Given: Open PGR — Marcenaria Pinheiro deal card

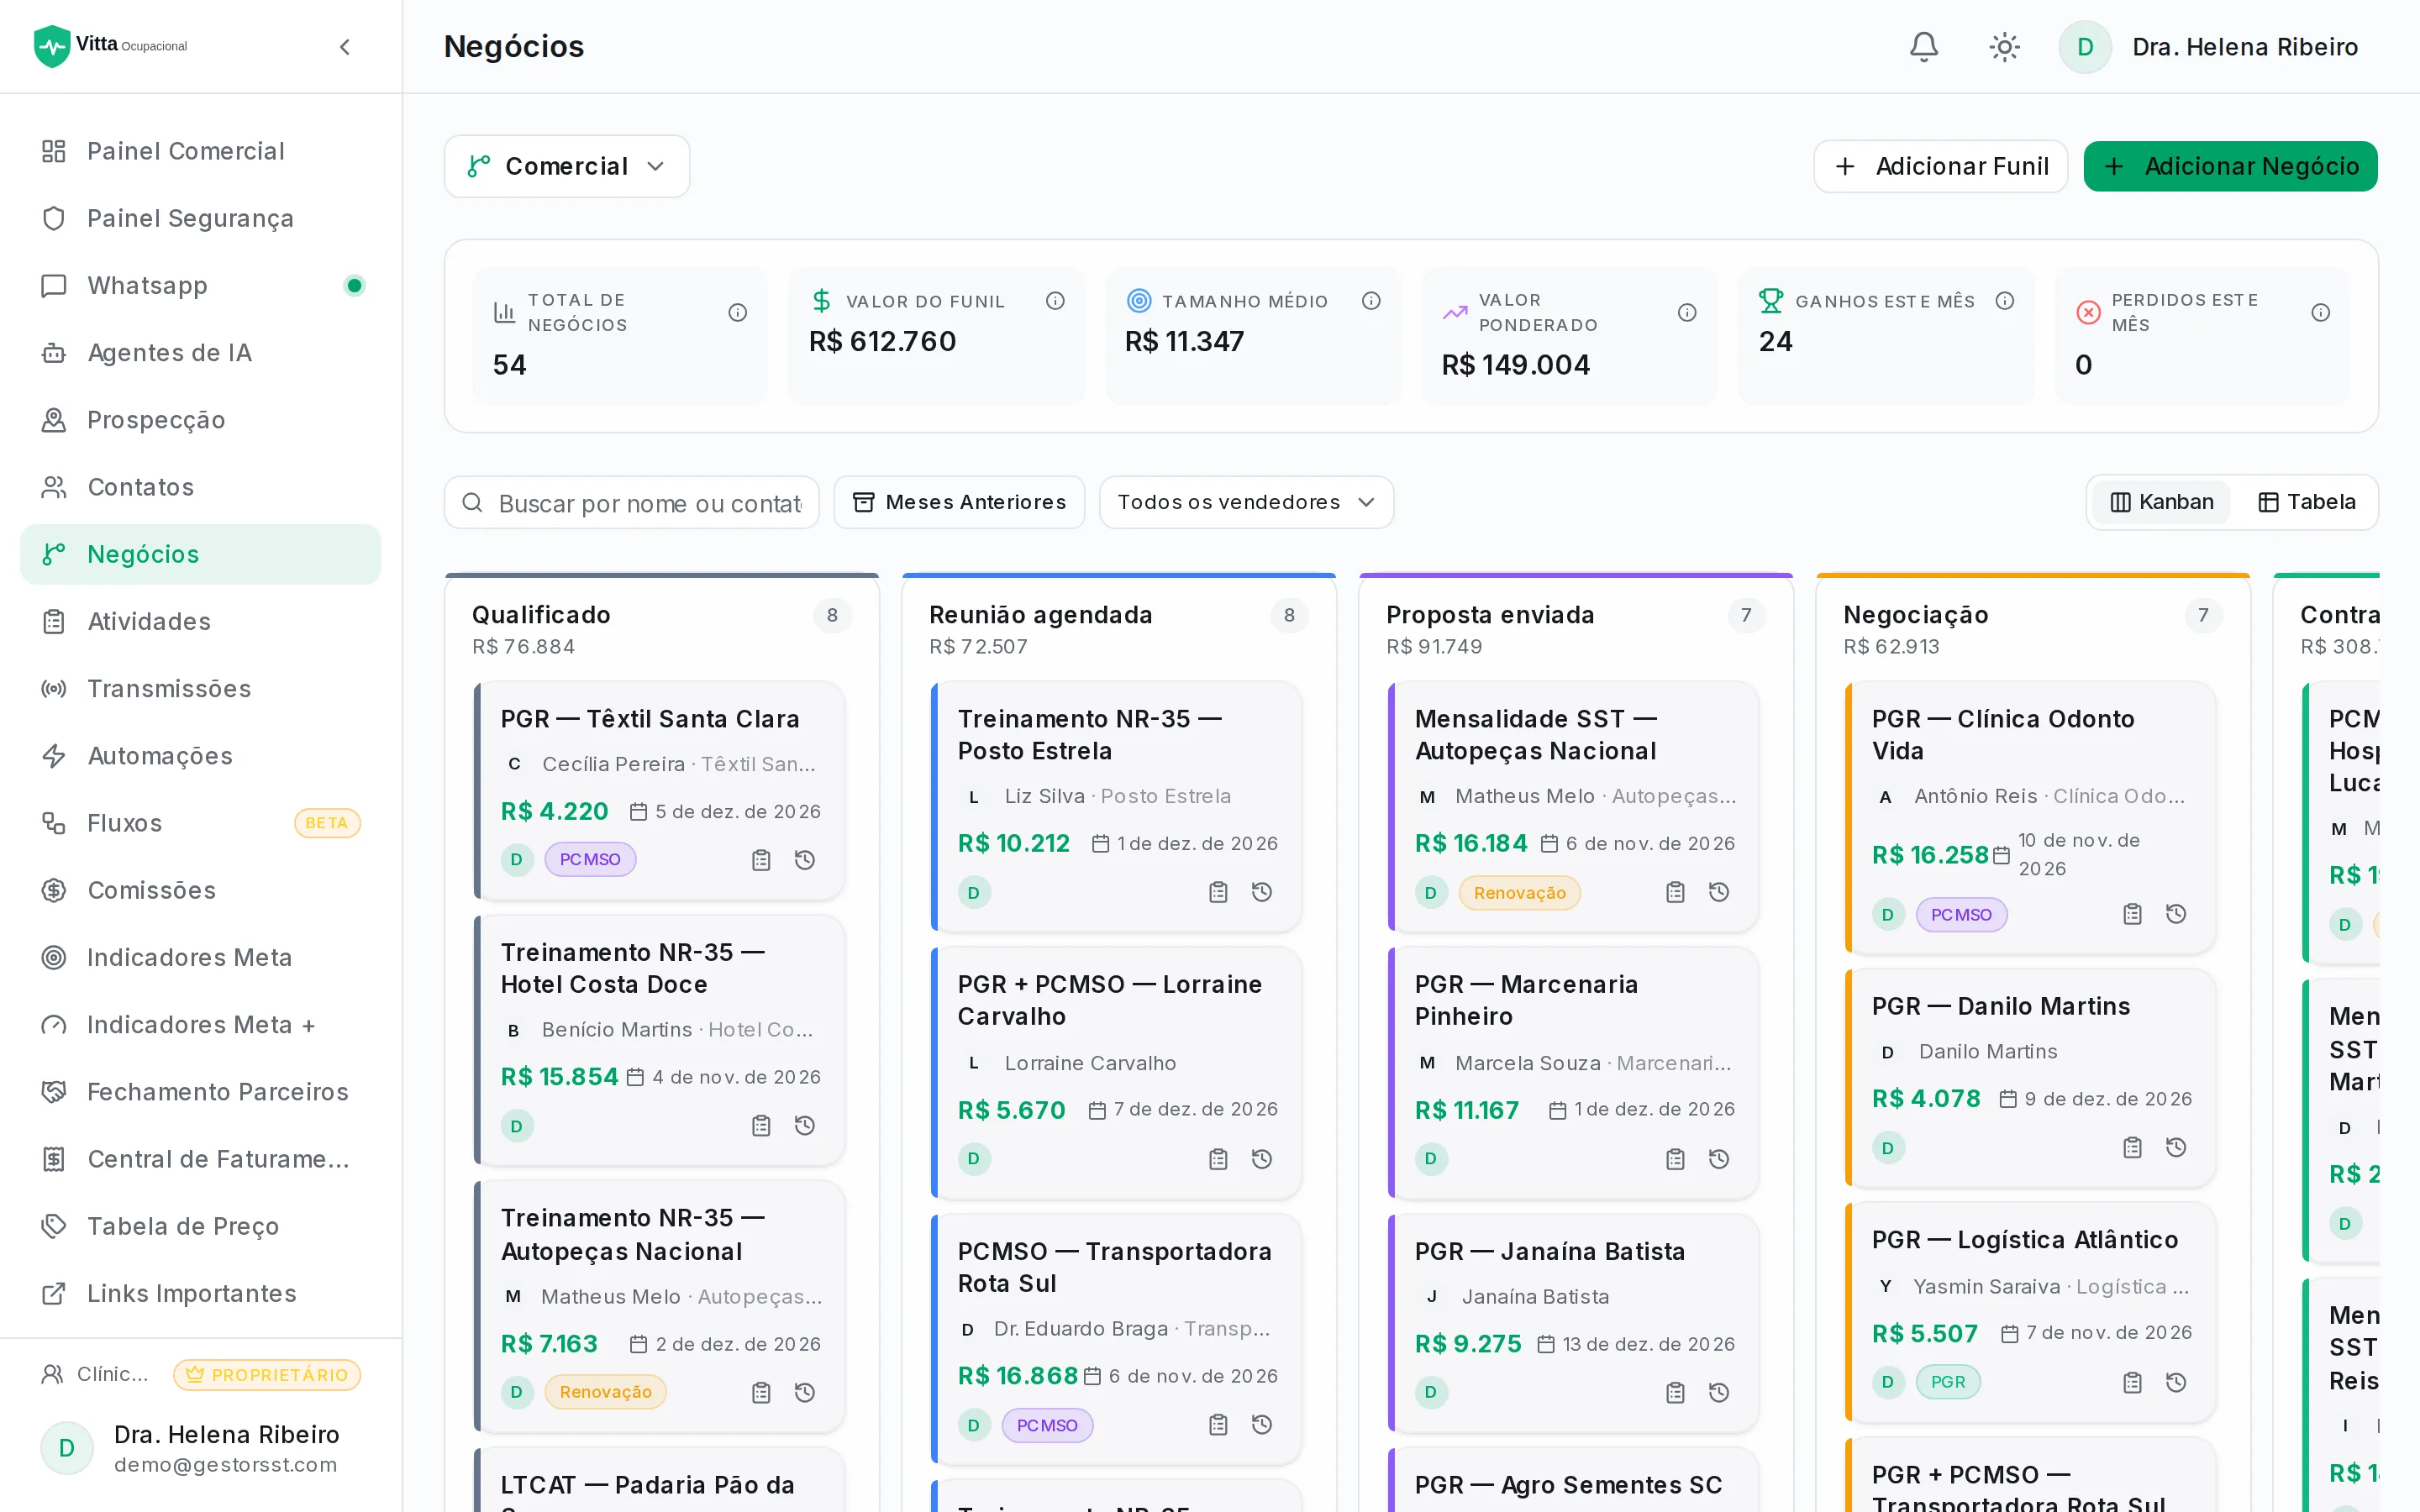Looking at the screenshot, I should [x=1574, y=1072].
